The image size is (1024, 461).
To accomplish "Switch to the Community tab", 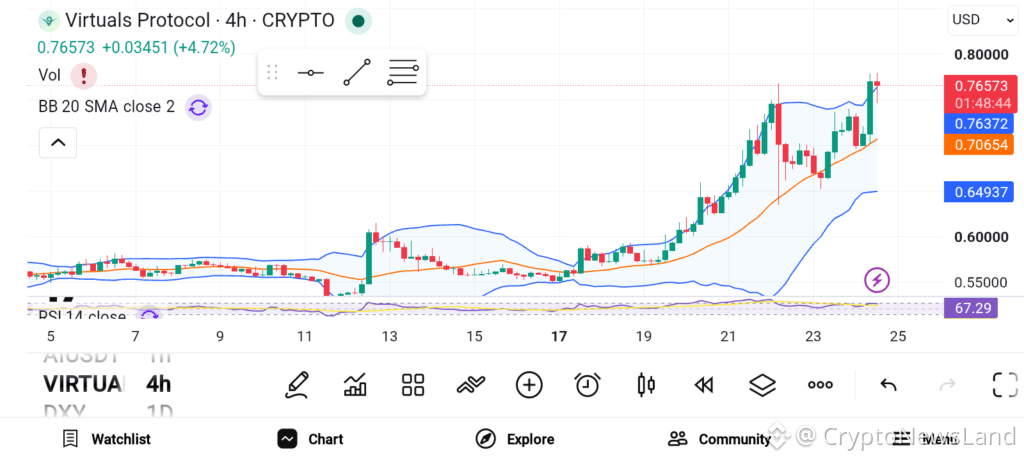I will click(x=719, y=439).
